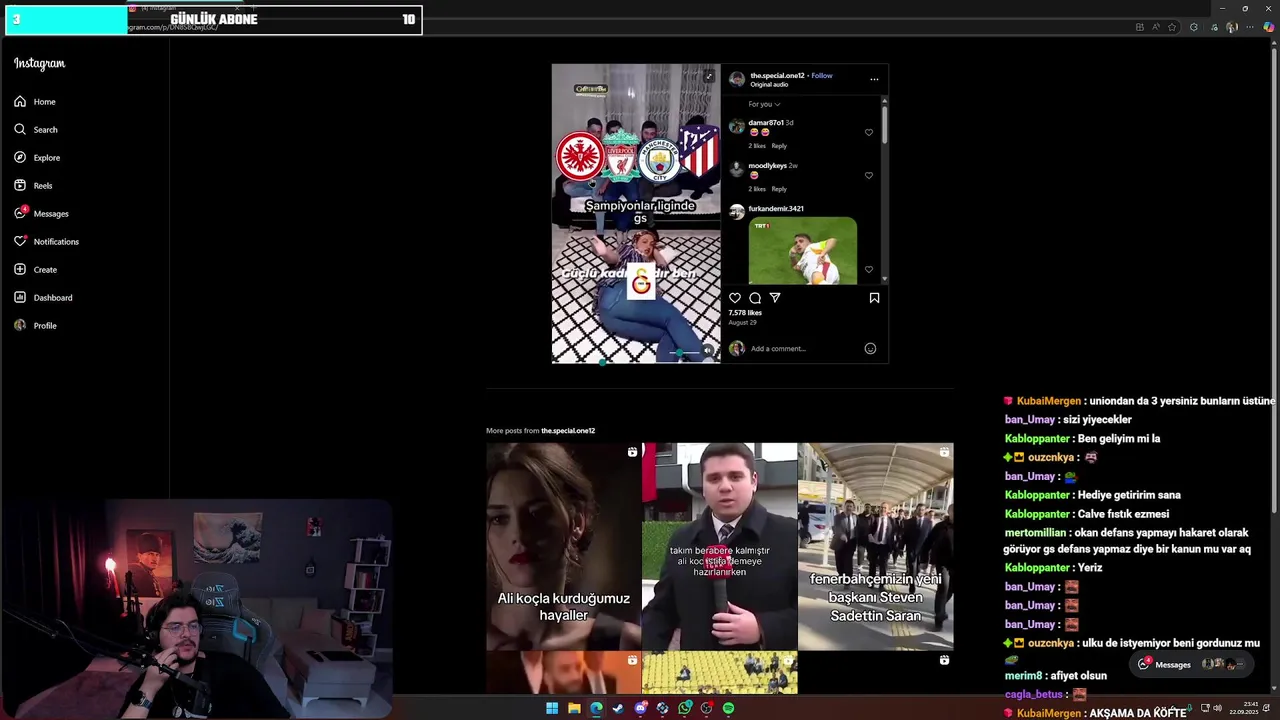The height and width of the screenshot is (720, 1280).
Task: Click post author avatar in header
Action: [x=737, y=79]
